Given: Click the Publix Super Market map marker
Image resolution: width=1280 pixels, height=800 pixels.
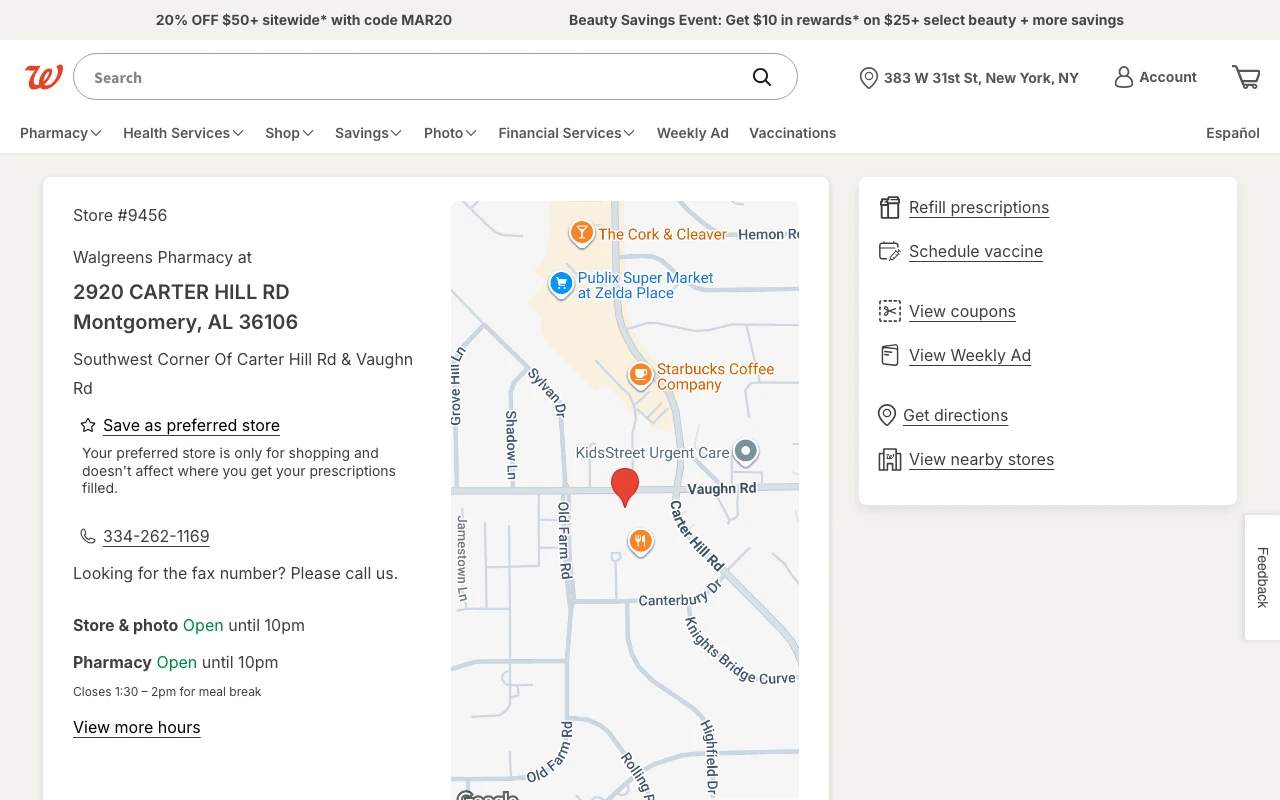Looking at the screenshot, I should [562, 284].
